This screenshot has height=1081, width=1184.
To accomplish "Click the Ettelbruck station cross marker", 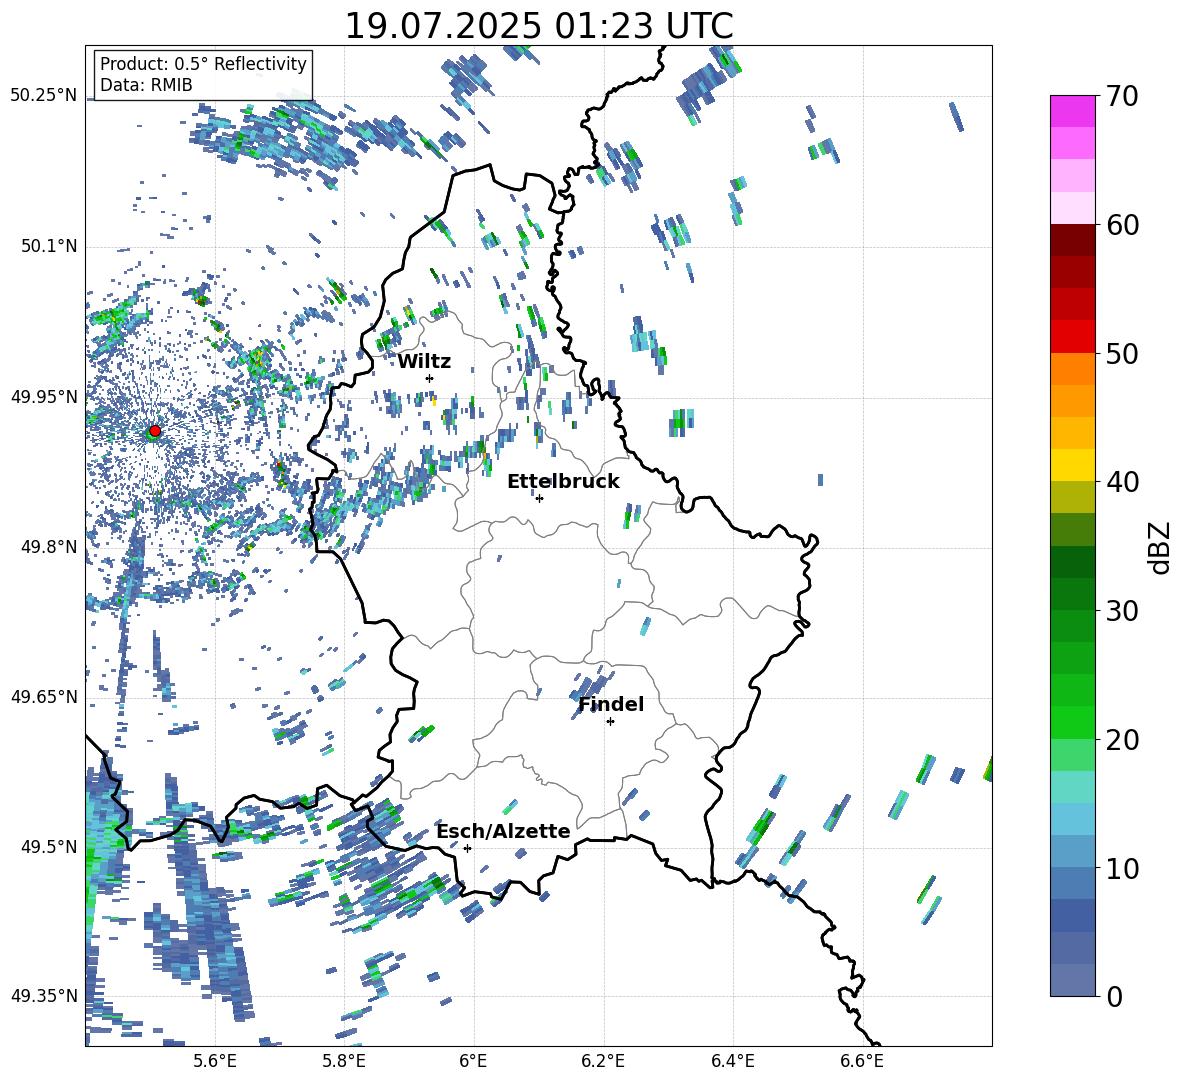I will pos(539,498).
